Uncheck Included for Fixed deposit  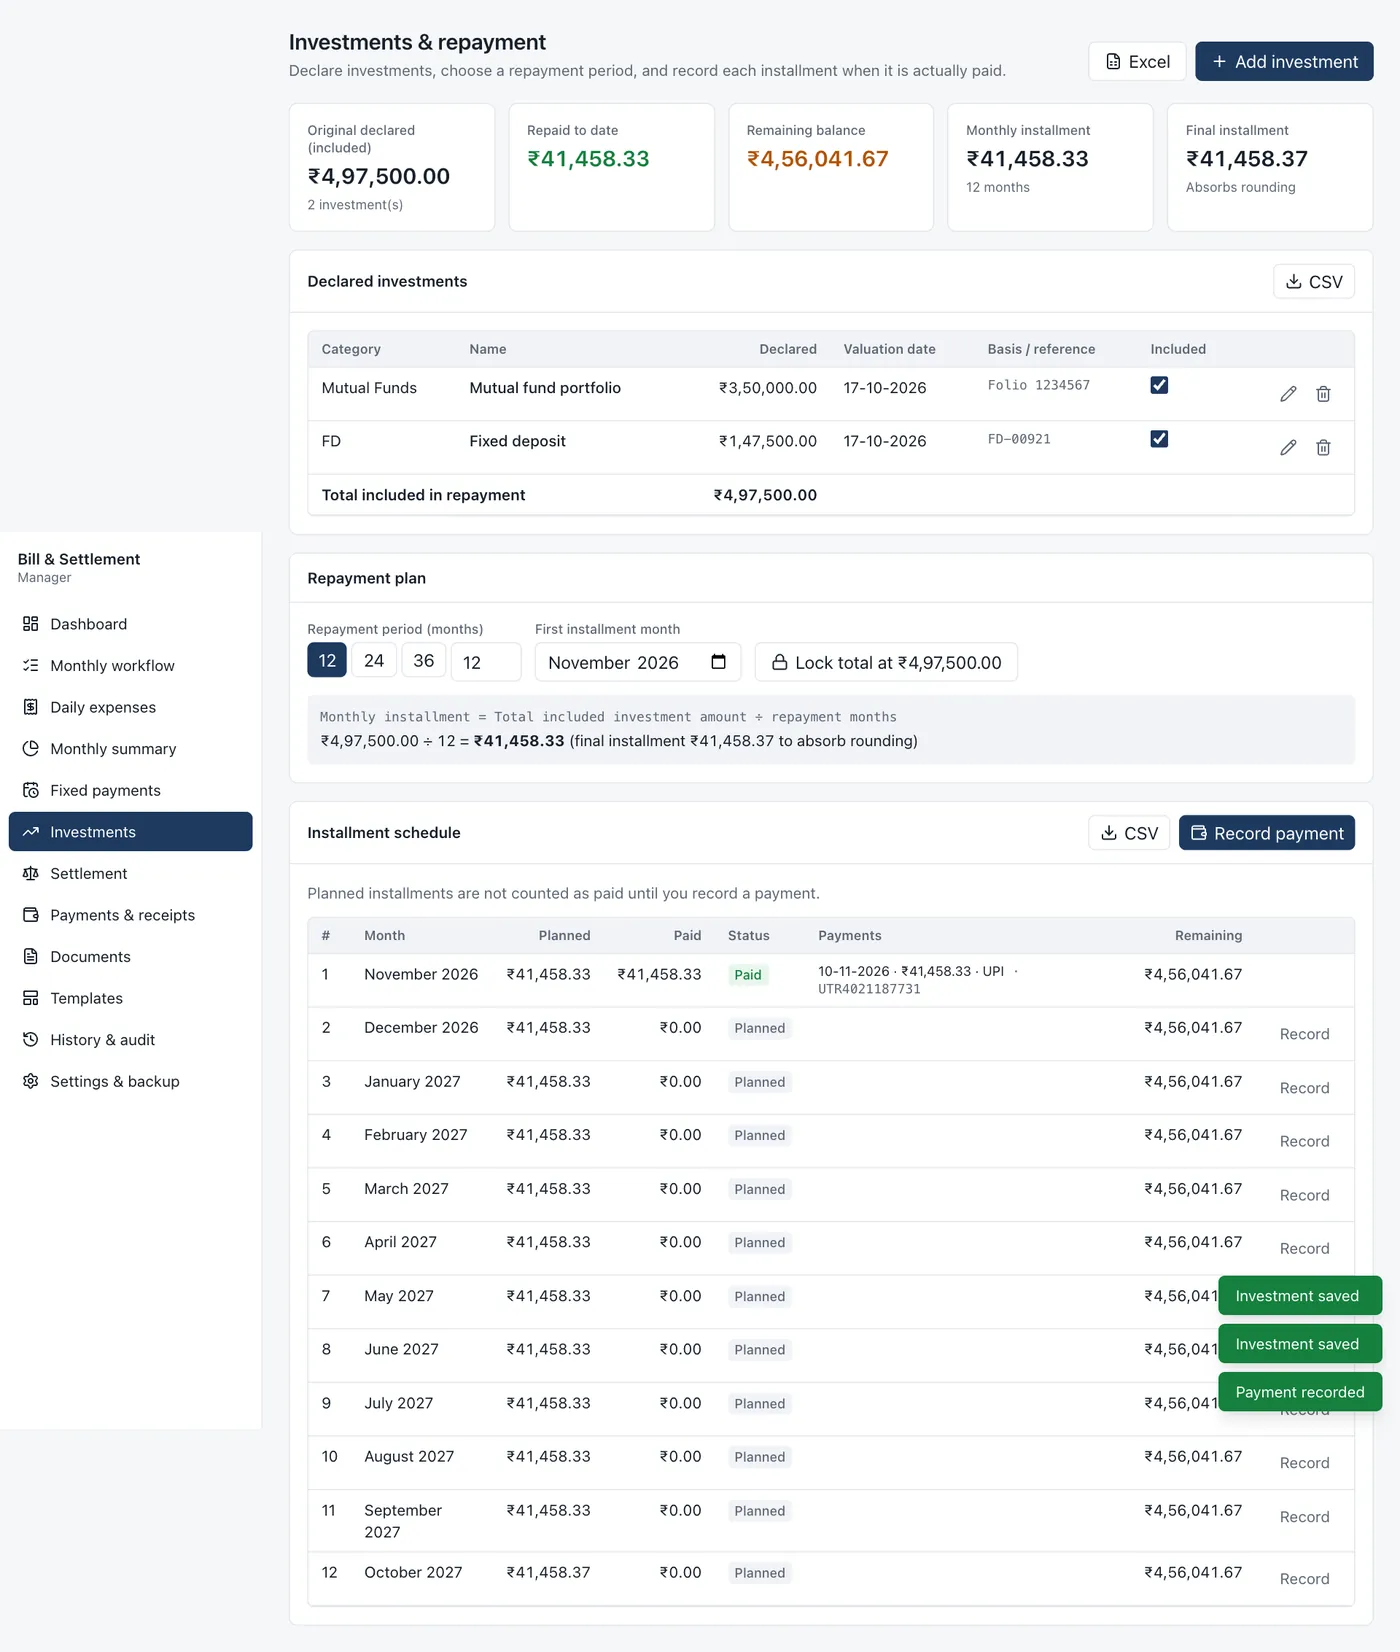(1159, 439)
